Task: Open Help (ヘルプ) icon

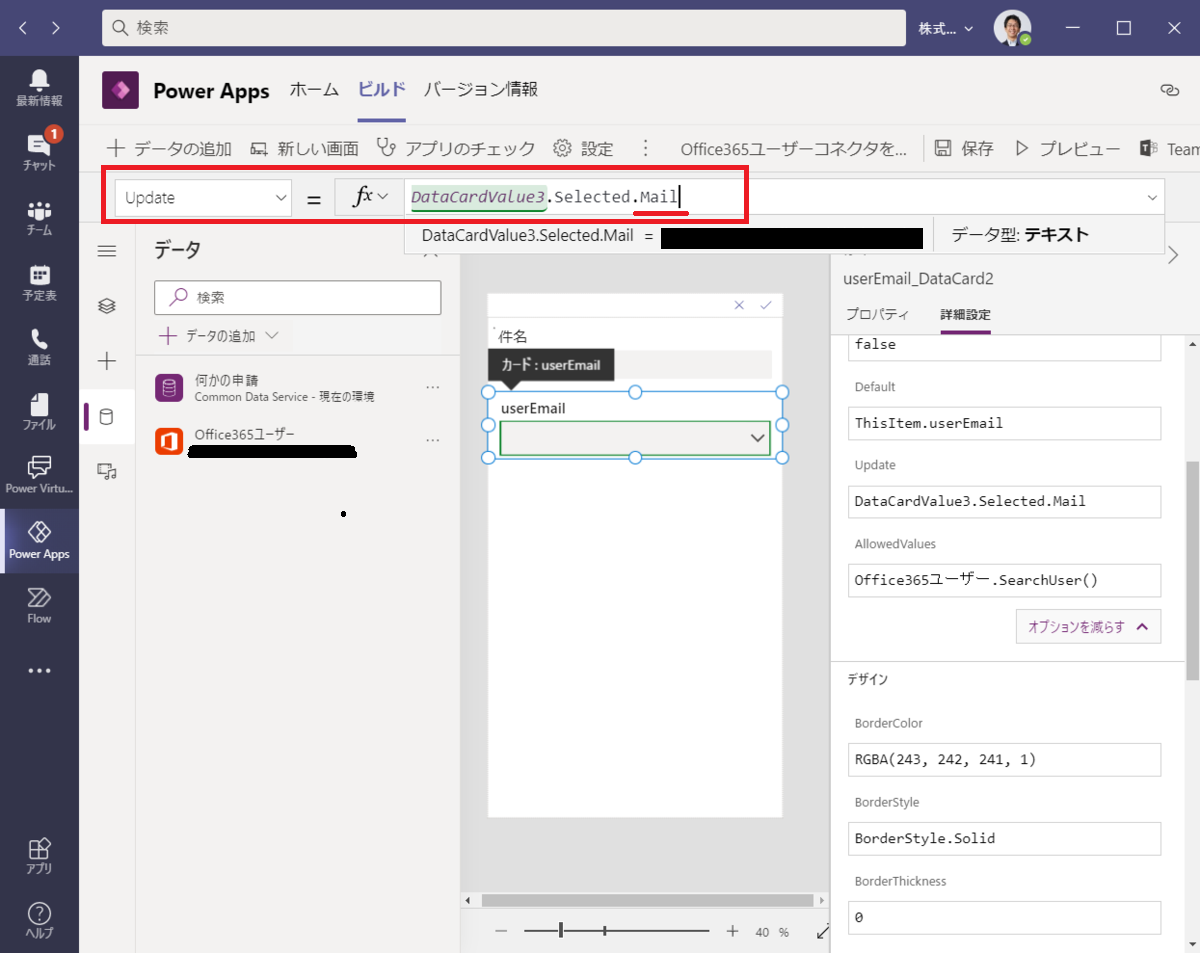Action: pyautogui.click(x=39, y=920)
